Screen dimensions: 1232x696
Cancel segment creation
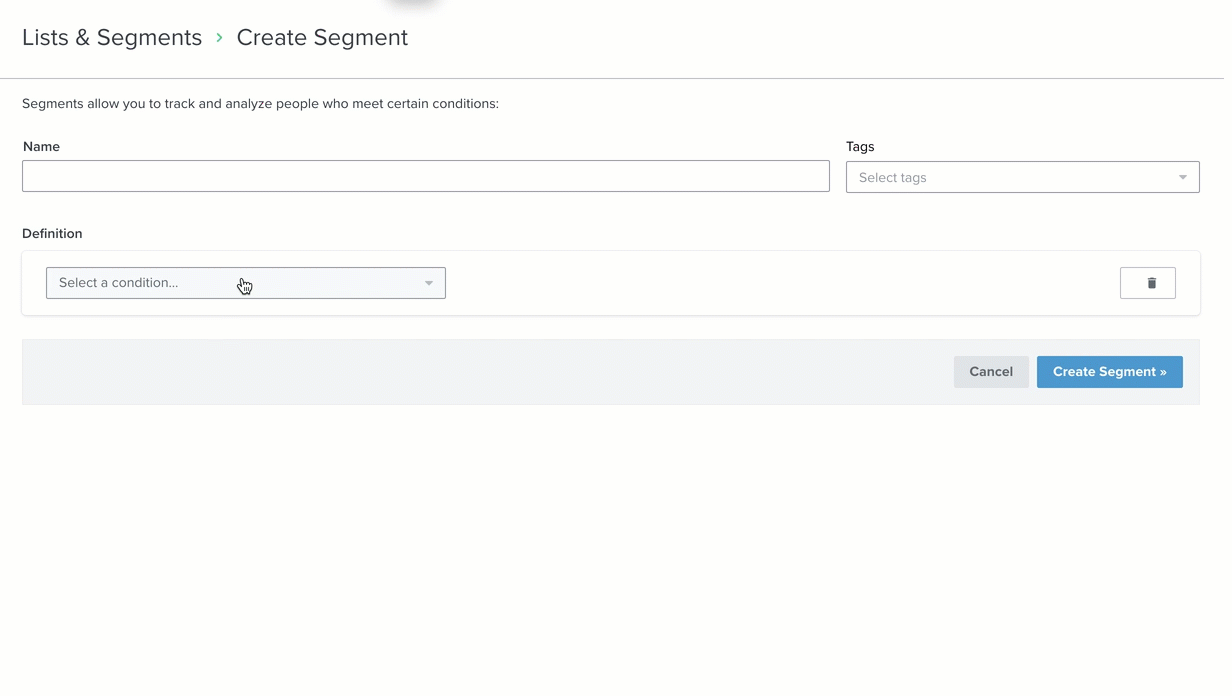(990, 372)
